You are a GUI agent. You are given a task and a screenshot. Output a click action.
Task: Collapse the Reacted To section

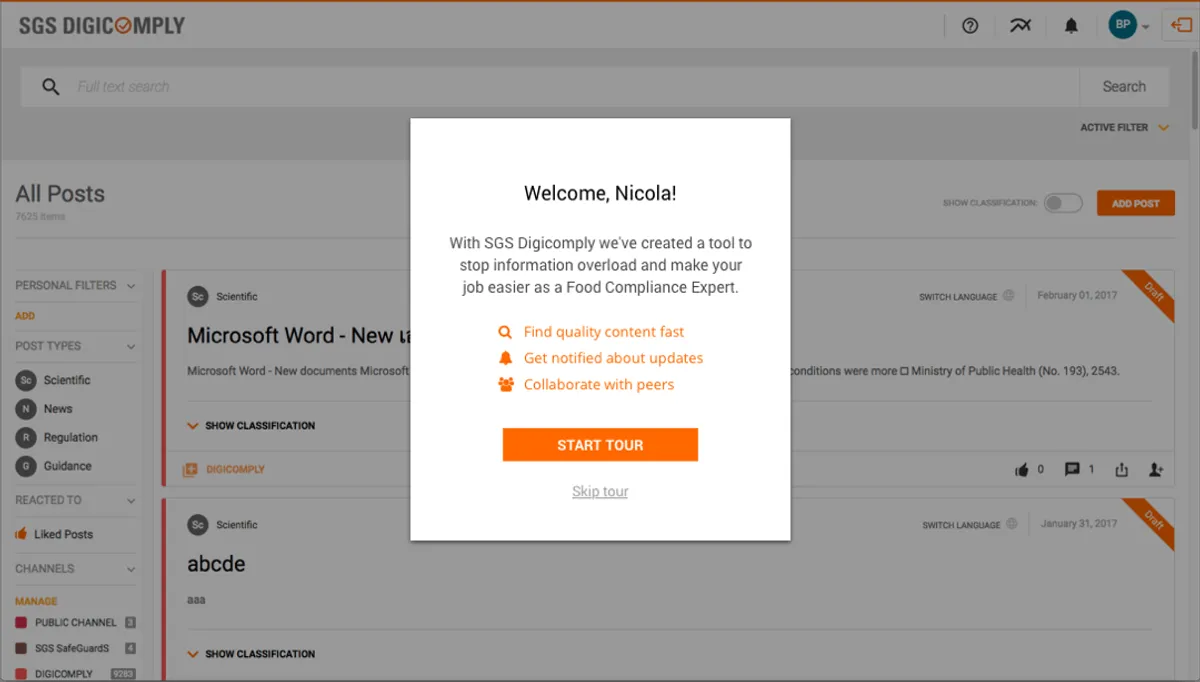131,501
